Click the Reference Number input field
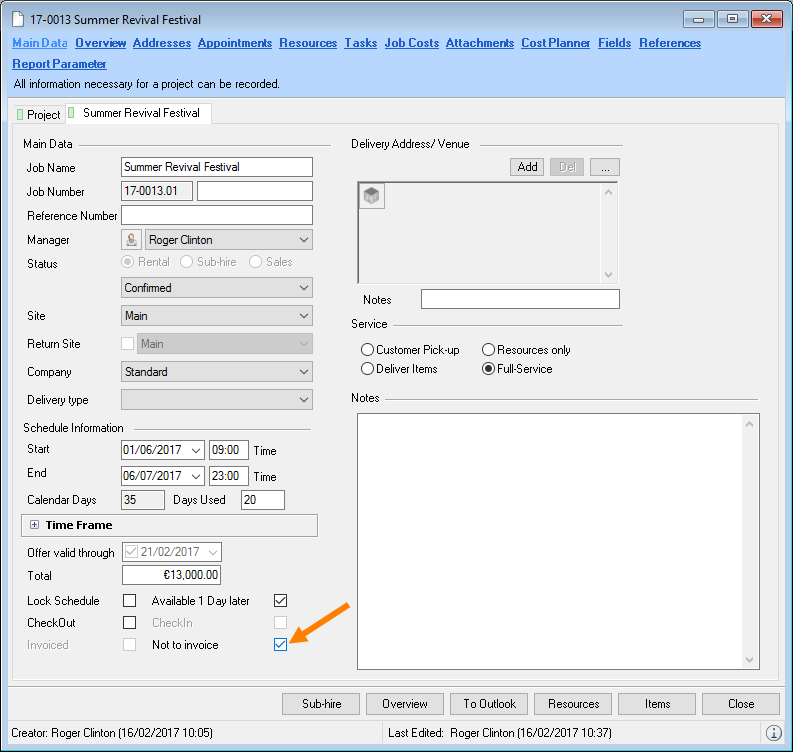 (216, 215)
